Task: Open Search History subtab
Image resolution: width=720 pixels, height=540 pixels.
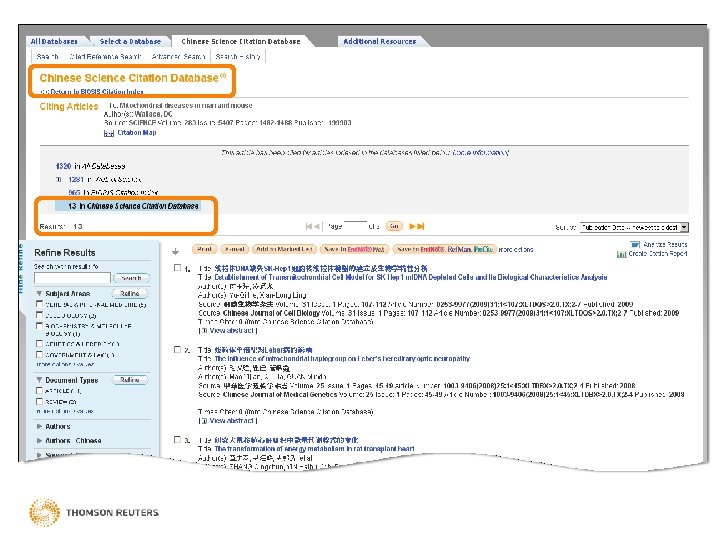Action: click(238, 56)
